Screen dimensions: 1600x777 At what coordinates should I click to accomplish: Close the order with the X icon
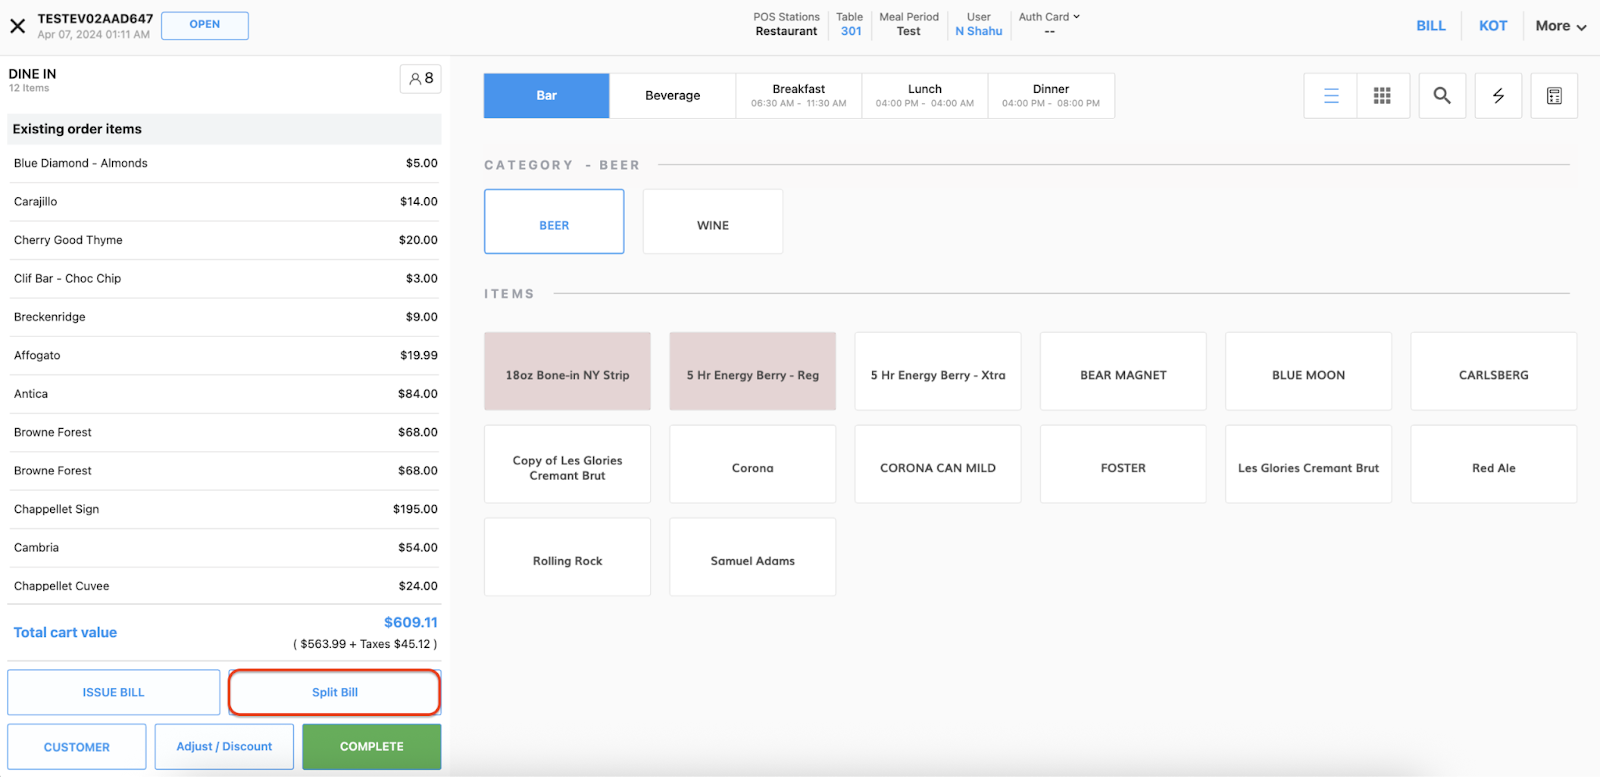click(18, 26)
